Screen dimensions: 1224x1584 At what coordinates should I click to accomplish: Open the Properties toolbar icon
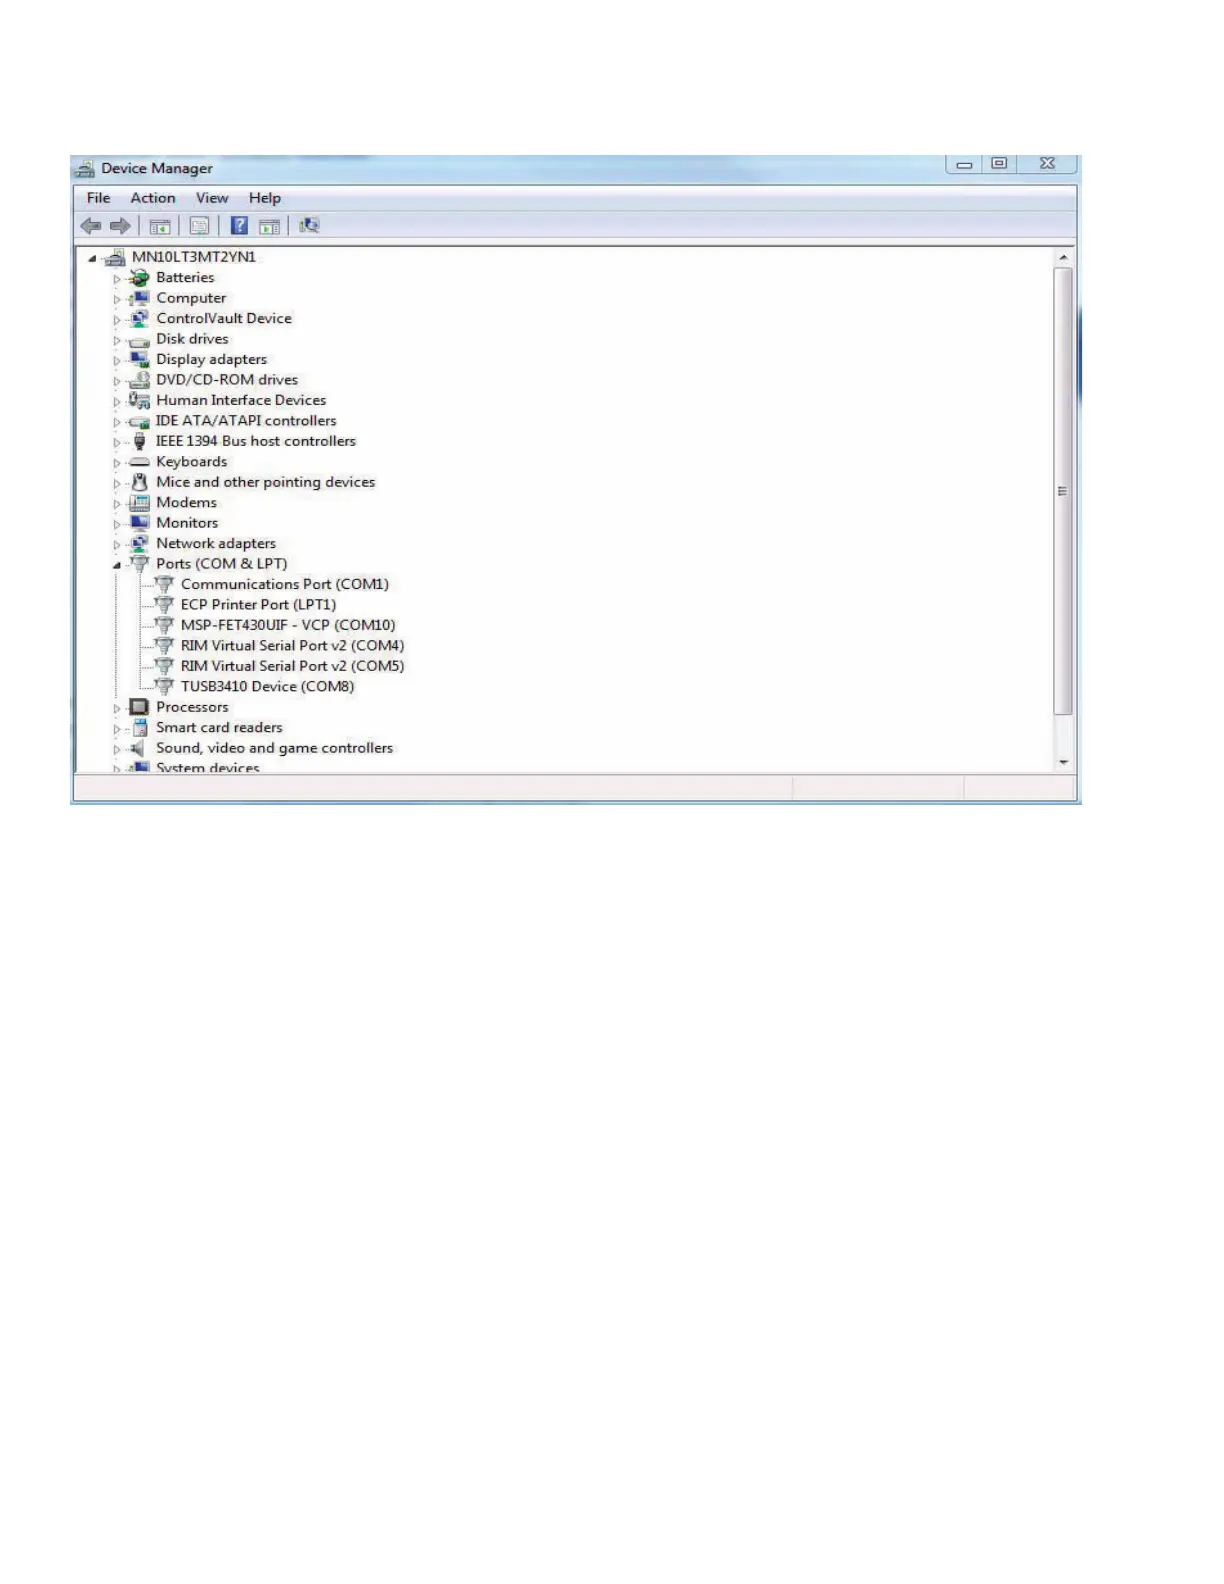199,226
